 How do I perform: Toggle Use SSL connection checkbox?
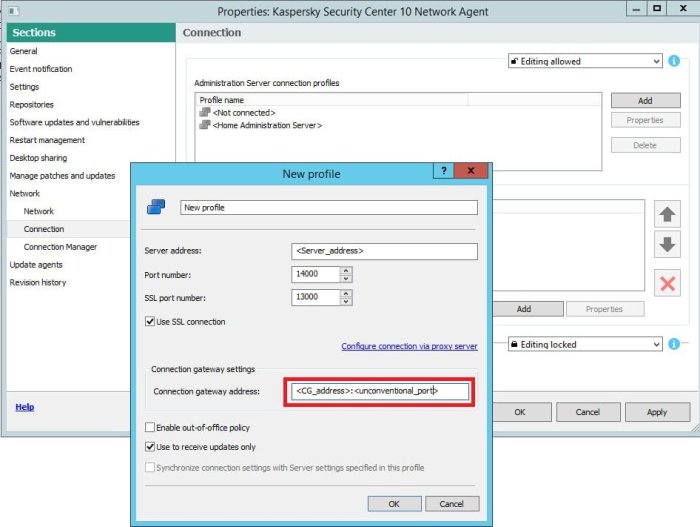[x=150, y=321]
